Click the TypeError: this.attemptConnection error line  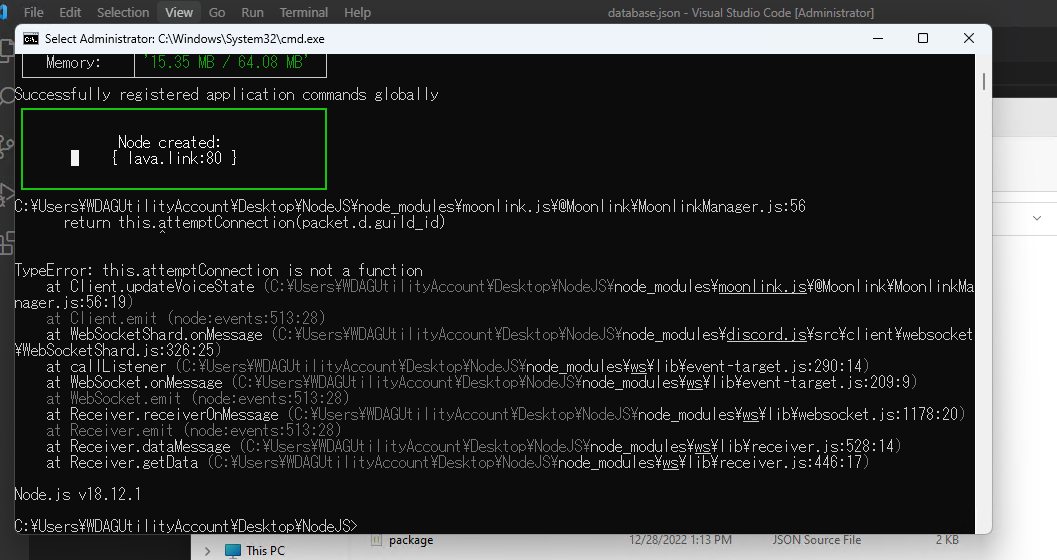(x=218, y=271)
